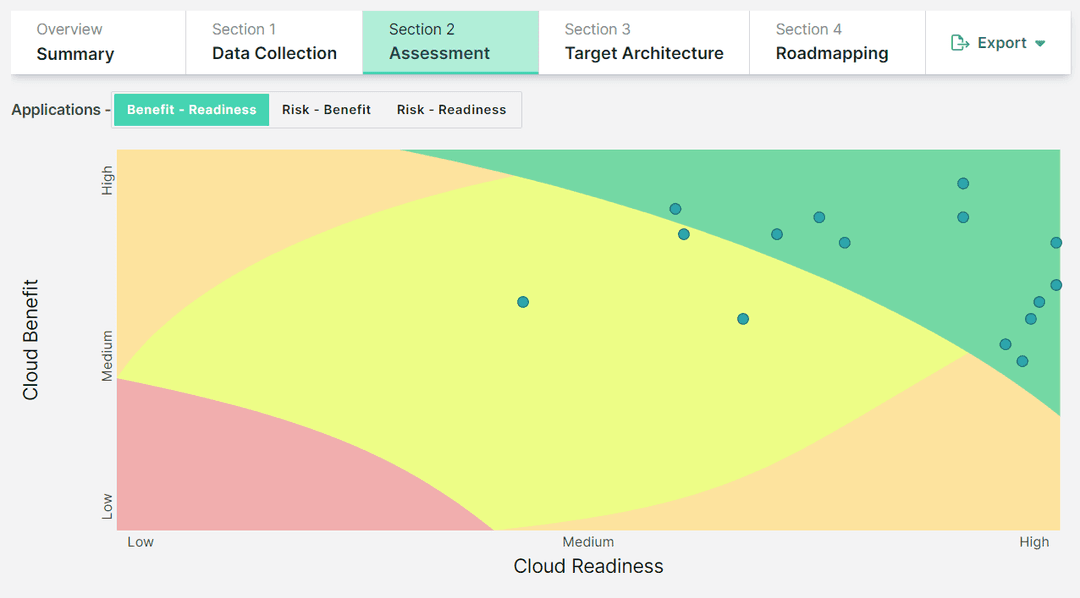Screen dimensions: 1080x598
Task: Switch chart to Risk - Benefit view
Action: (x=326, y=110)
